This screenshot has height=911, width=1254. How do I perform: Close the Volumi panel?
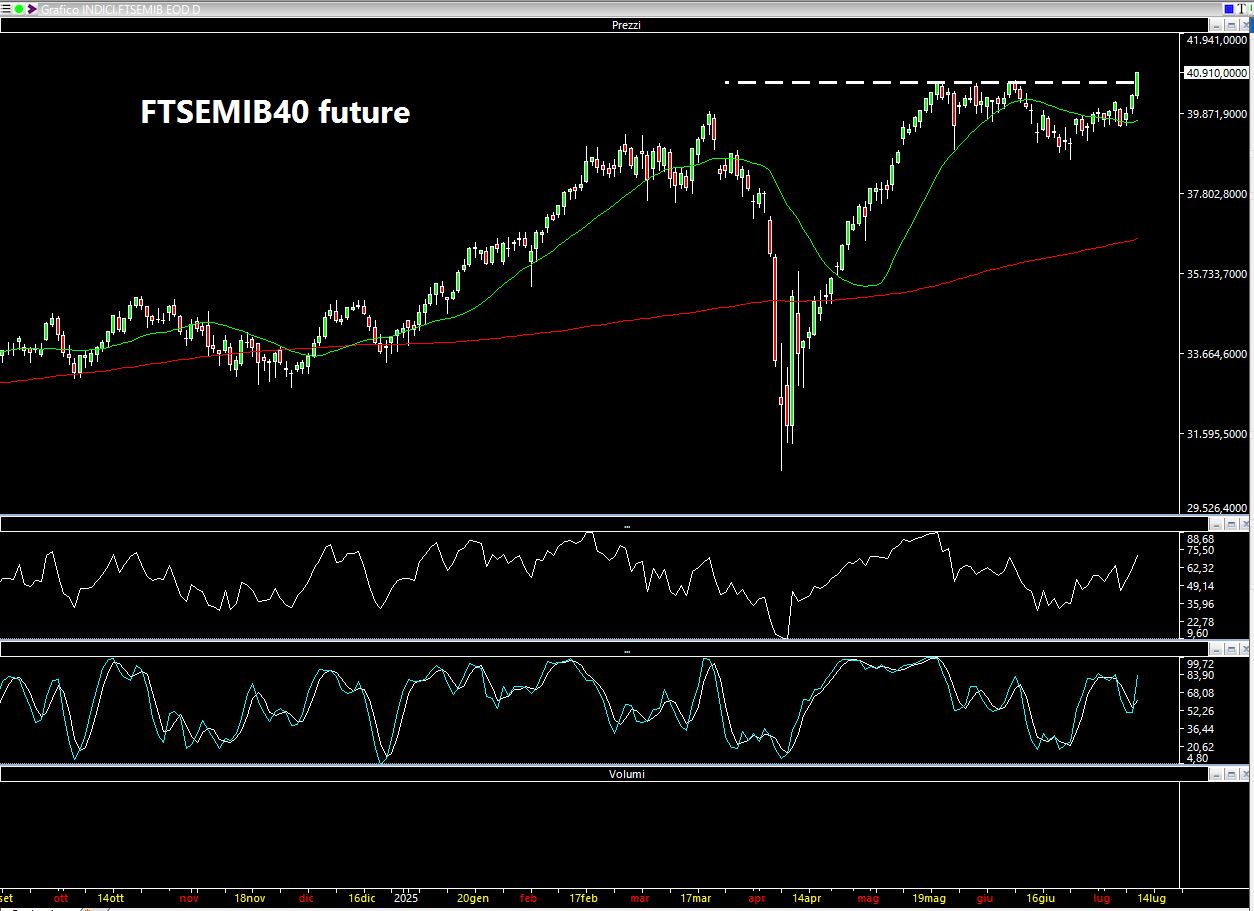(1244, 774)
